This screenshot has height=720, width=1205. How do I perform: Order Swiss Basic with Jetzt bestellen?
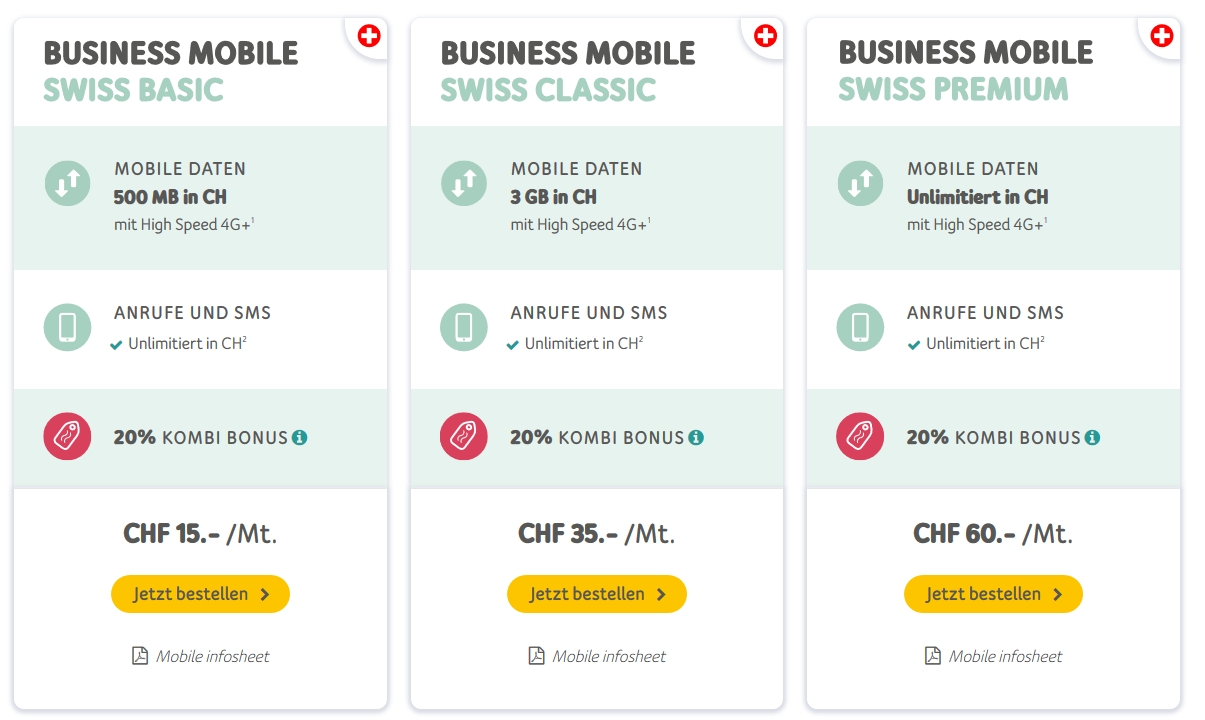[x=200, y=594]
